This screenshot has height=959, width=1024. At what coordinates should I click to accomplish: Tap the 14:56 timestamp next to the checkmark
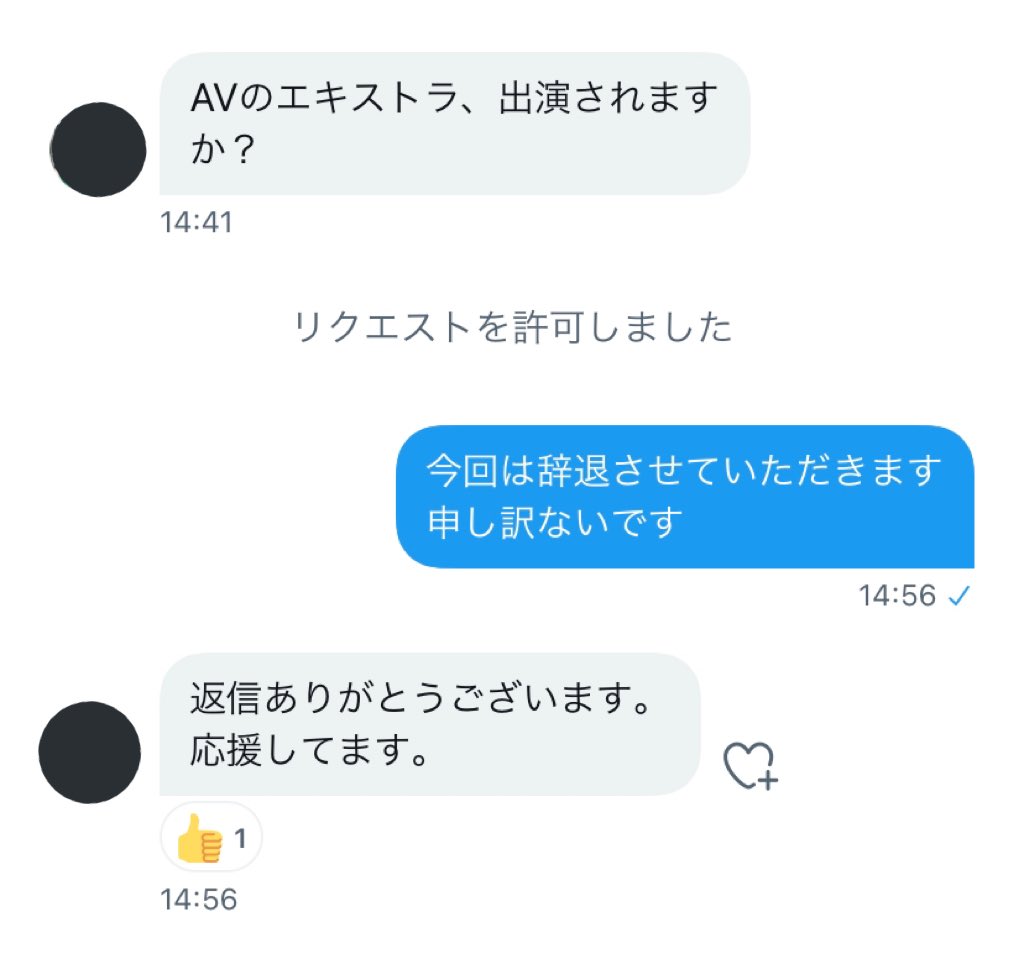coord(897,596)
